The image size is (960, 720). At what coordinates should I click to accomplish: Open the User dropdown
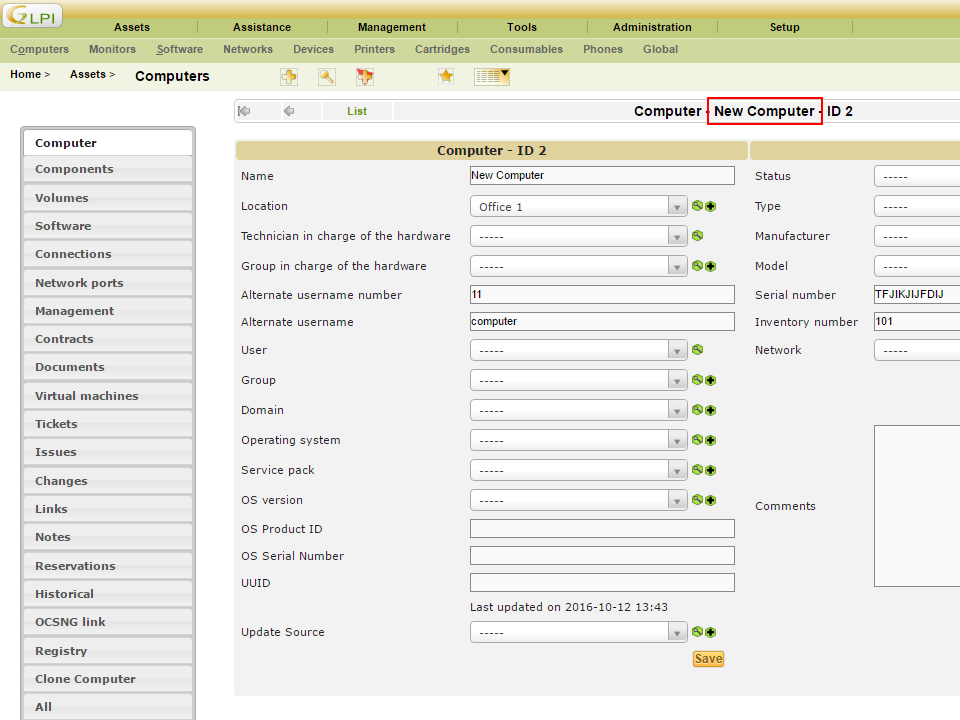coord(578,350)
